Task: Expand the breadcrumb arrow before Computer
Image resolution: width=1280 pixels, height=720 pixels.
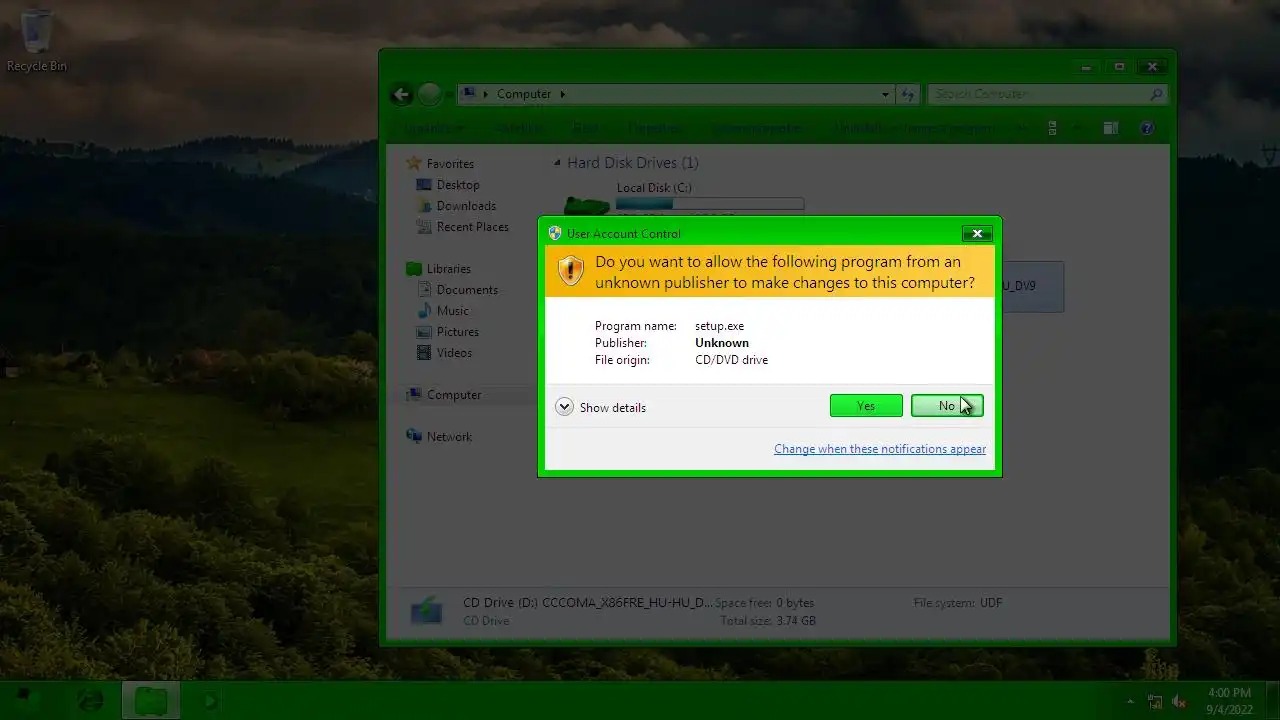Action: (486, 94)
